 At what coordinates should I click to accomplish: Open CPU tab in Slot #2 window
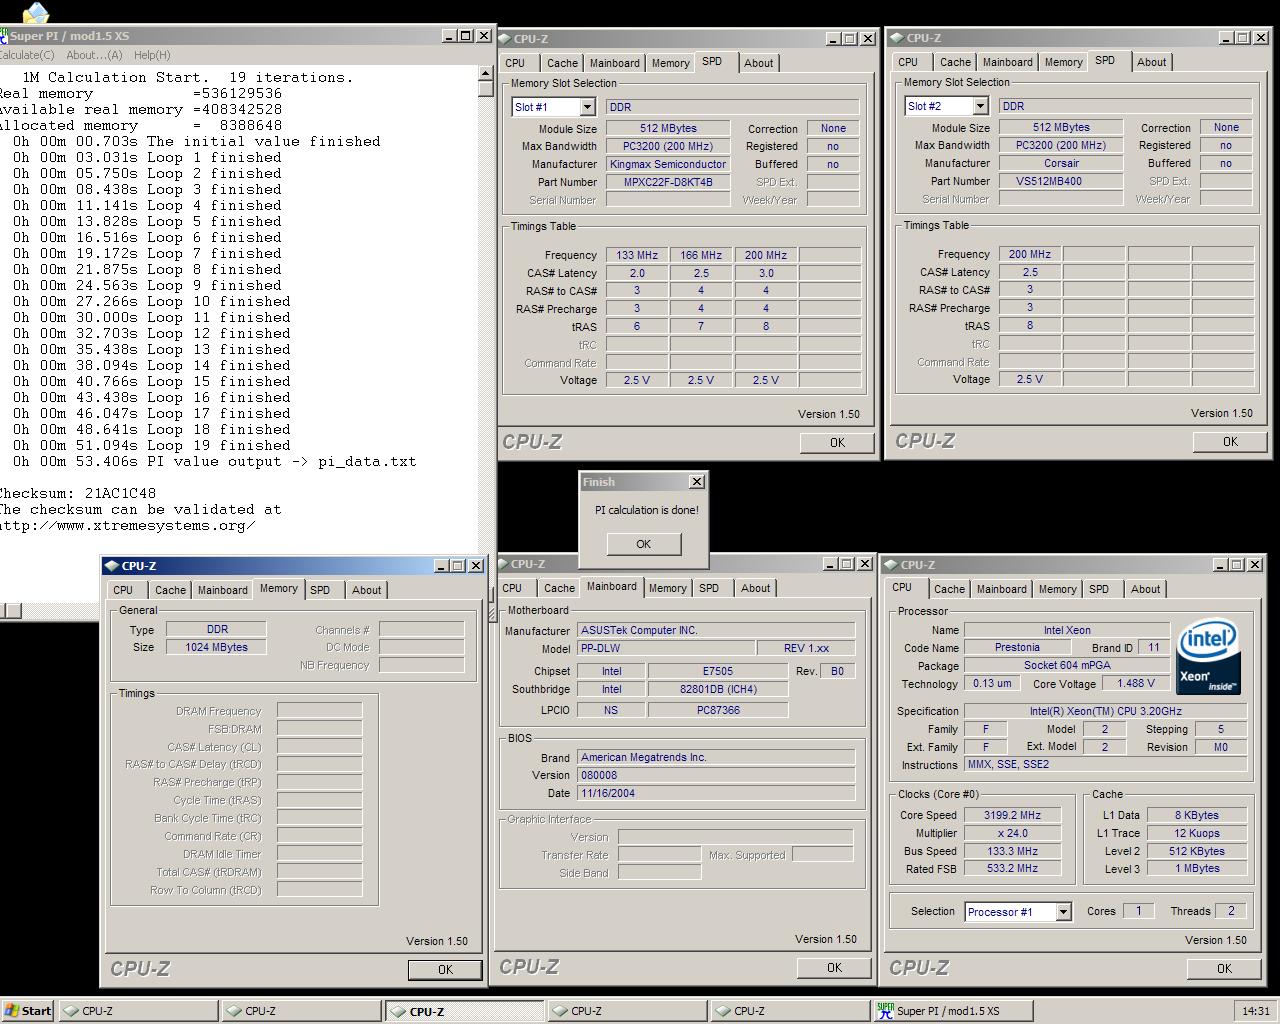908,62
